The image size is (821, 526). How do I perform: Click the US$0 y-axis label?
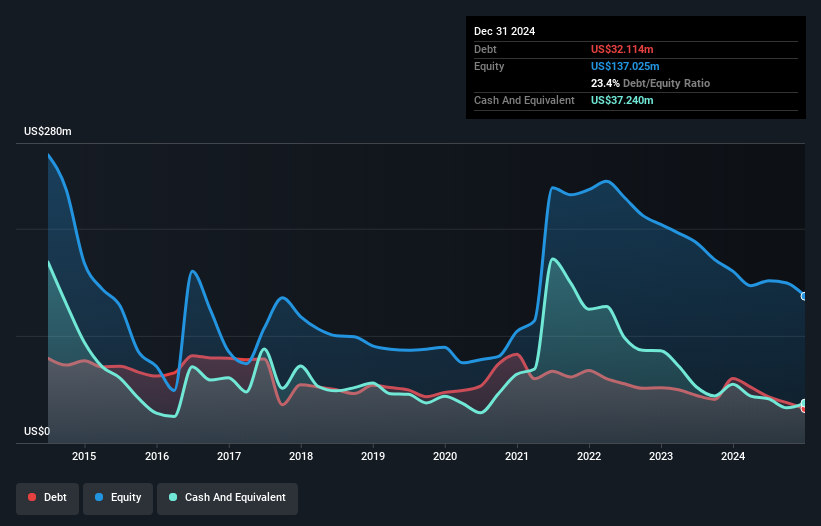click(37, 431)
